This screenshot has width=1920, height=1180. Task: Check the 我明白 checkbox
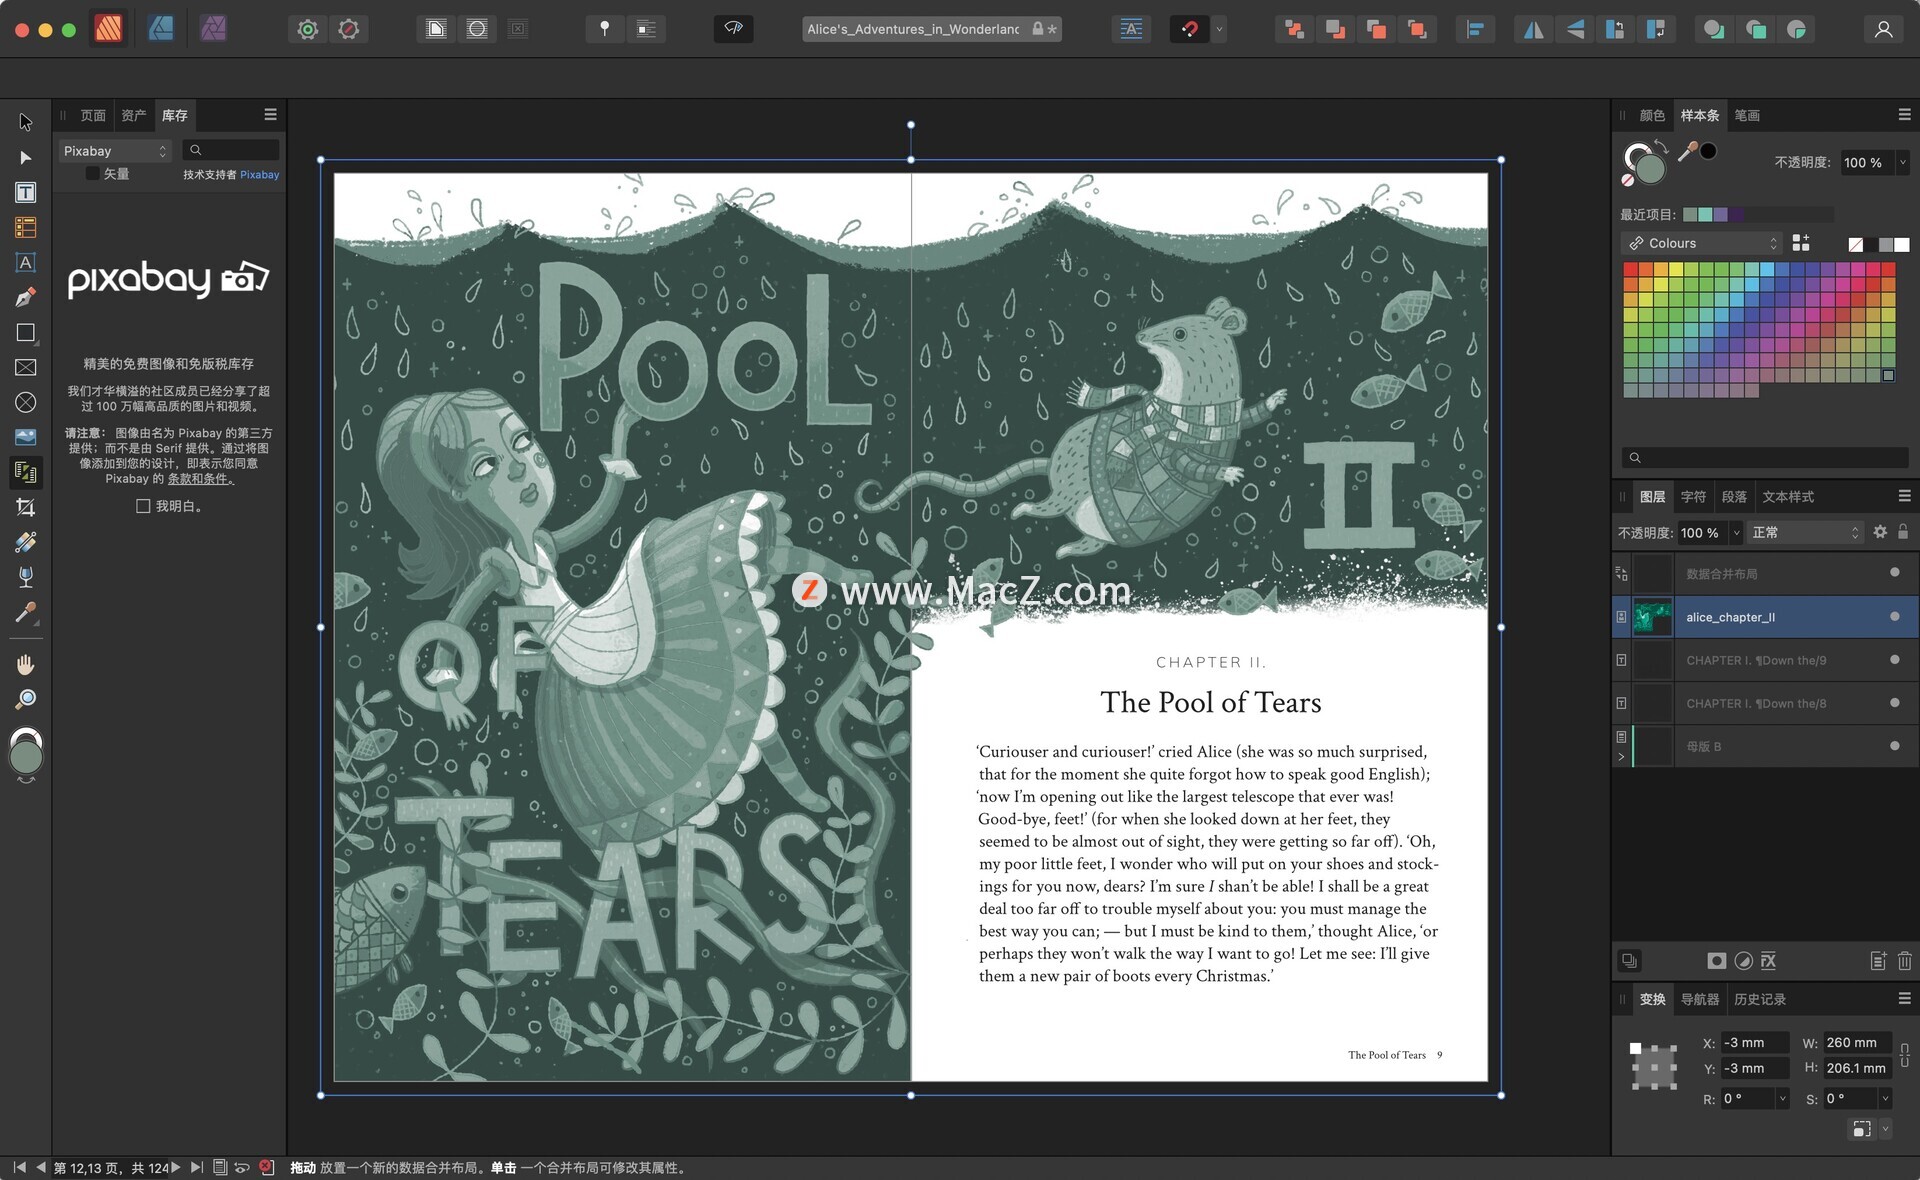(143, 506)
